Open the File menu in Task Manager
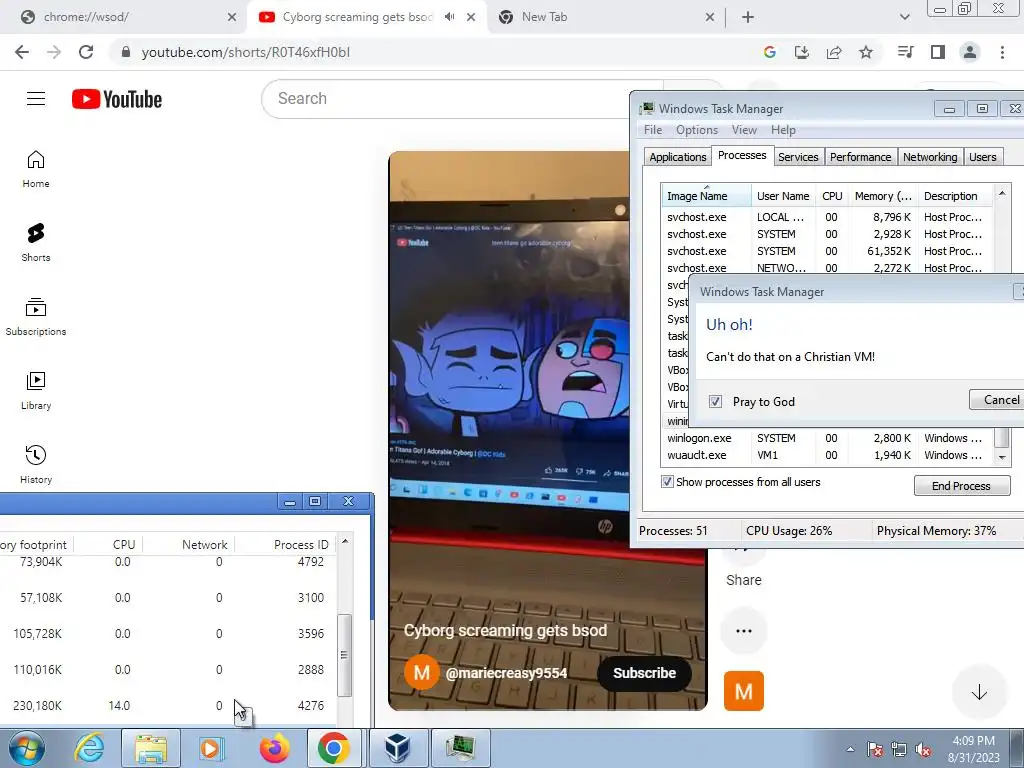Screen dimensions: 1024x768 [653, 130]
